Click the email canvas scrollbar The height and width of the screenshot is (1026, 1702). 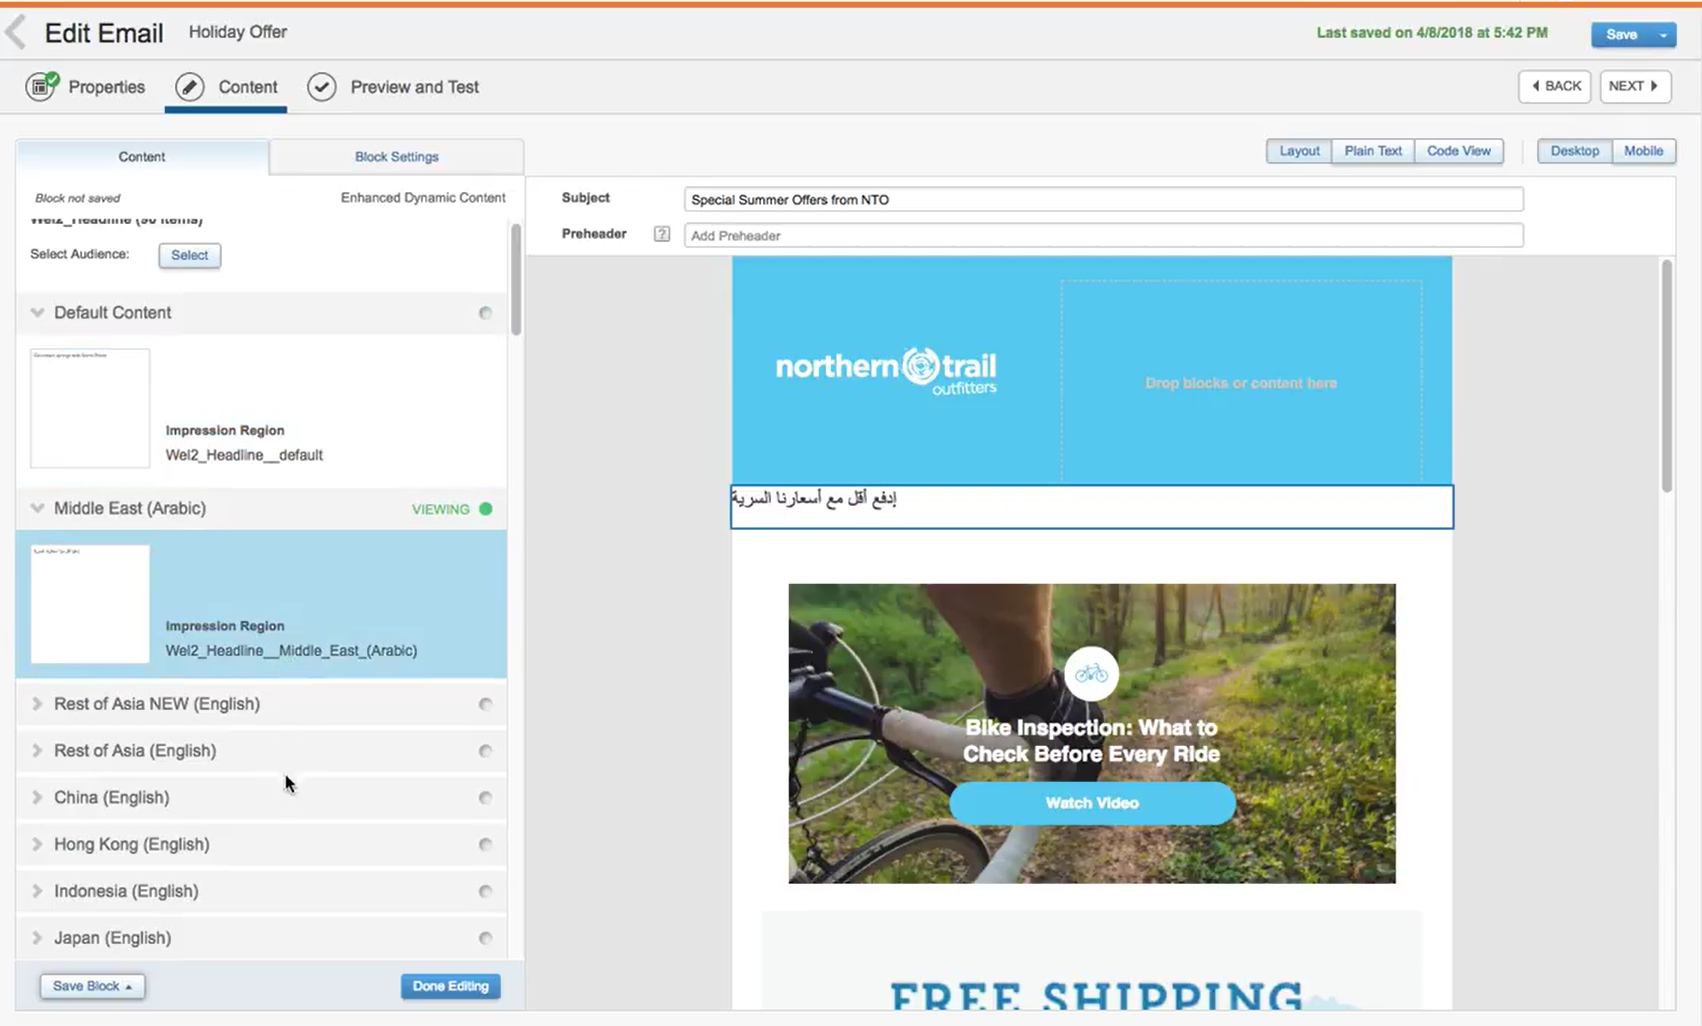(1666, 376)
